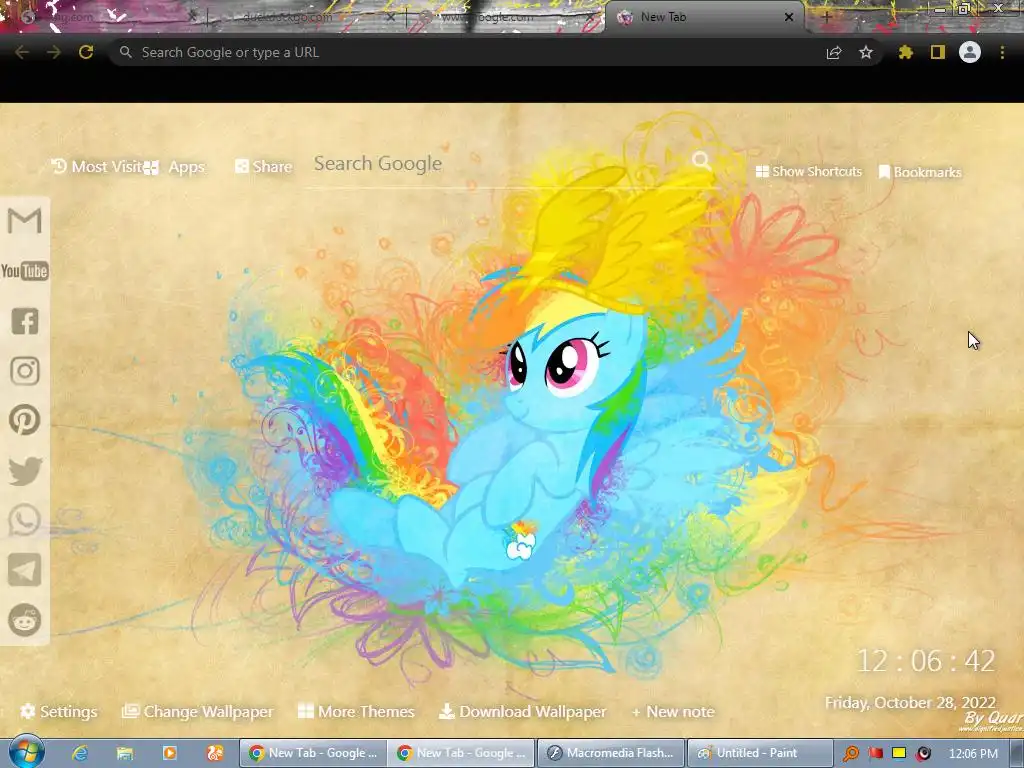1024x768 pixels.
Task: Click Download Wallpaper
Action: pos(522,711)
